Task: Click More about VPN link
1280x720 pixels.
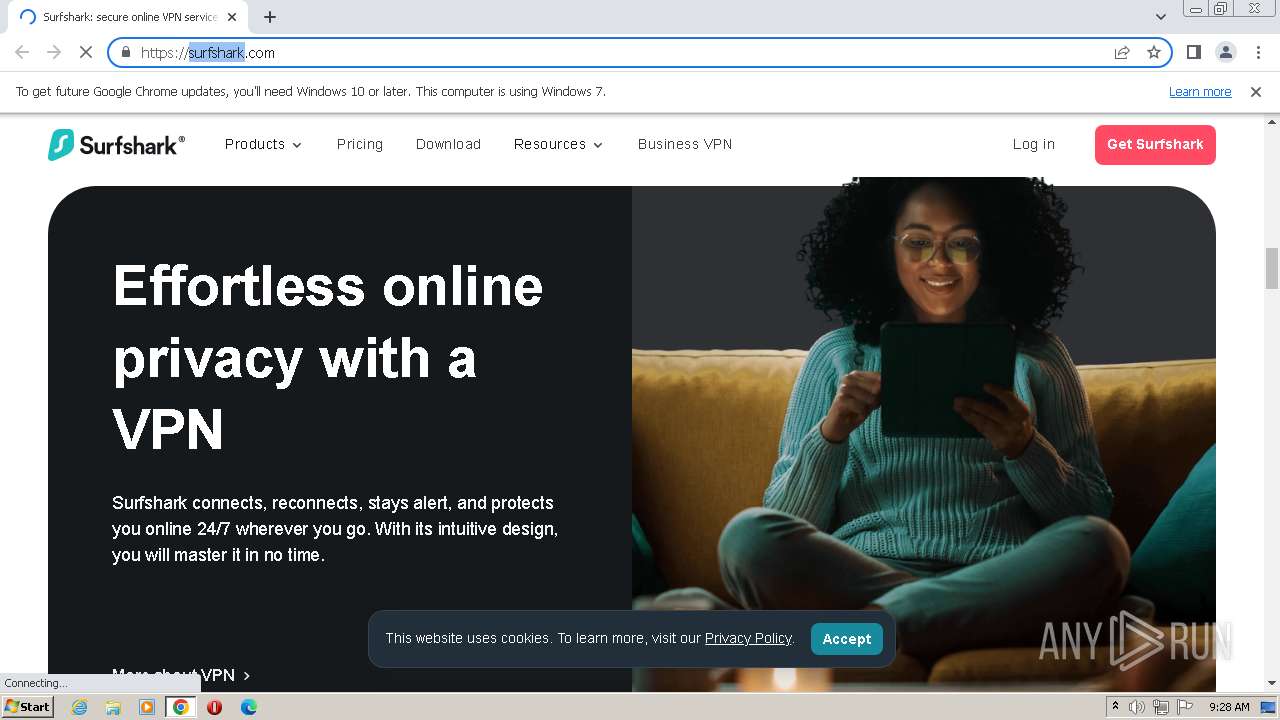Action: [181, 675]
